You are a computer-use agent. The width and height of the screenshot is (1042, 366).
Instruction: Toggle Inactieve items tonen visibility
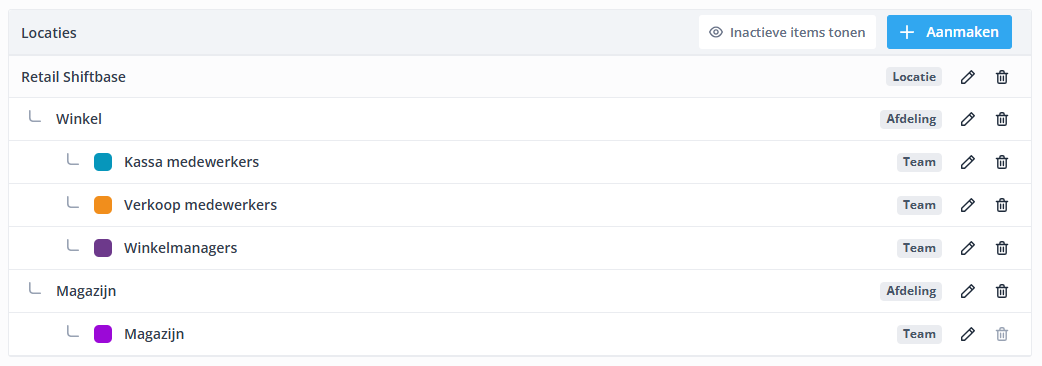787,32
